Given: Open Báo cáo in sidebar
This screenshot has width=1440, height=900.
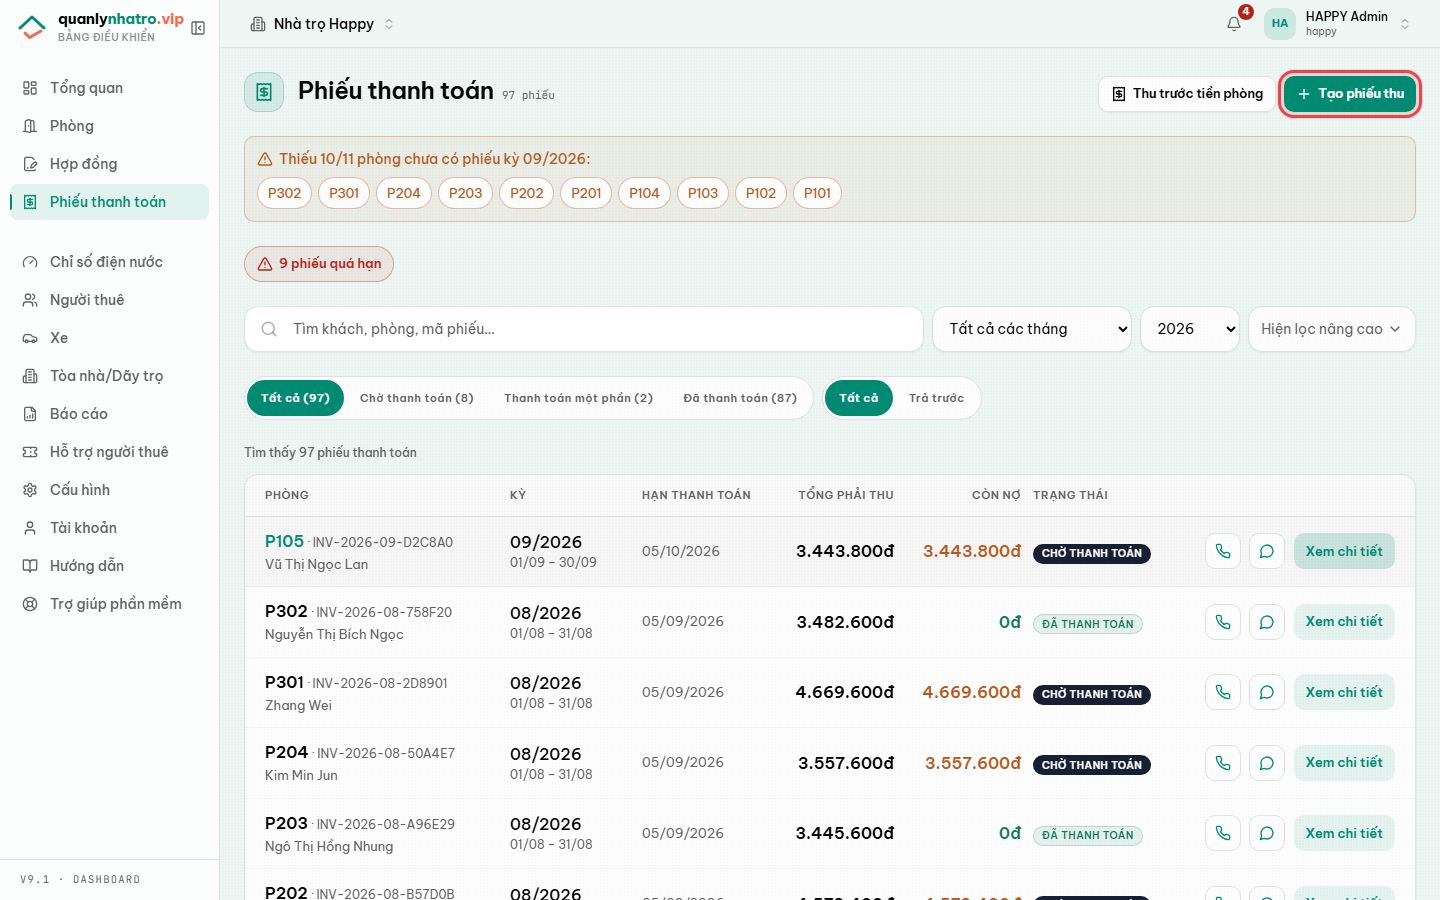Looking at the screenshot, I should tap(109, 414).
